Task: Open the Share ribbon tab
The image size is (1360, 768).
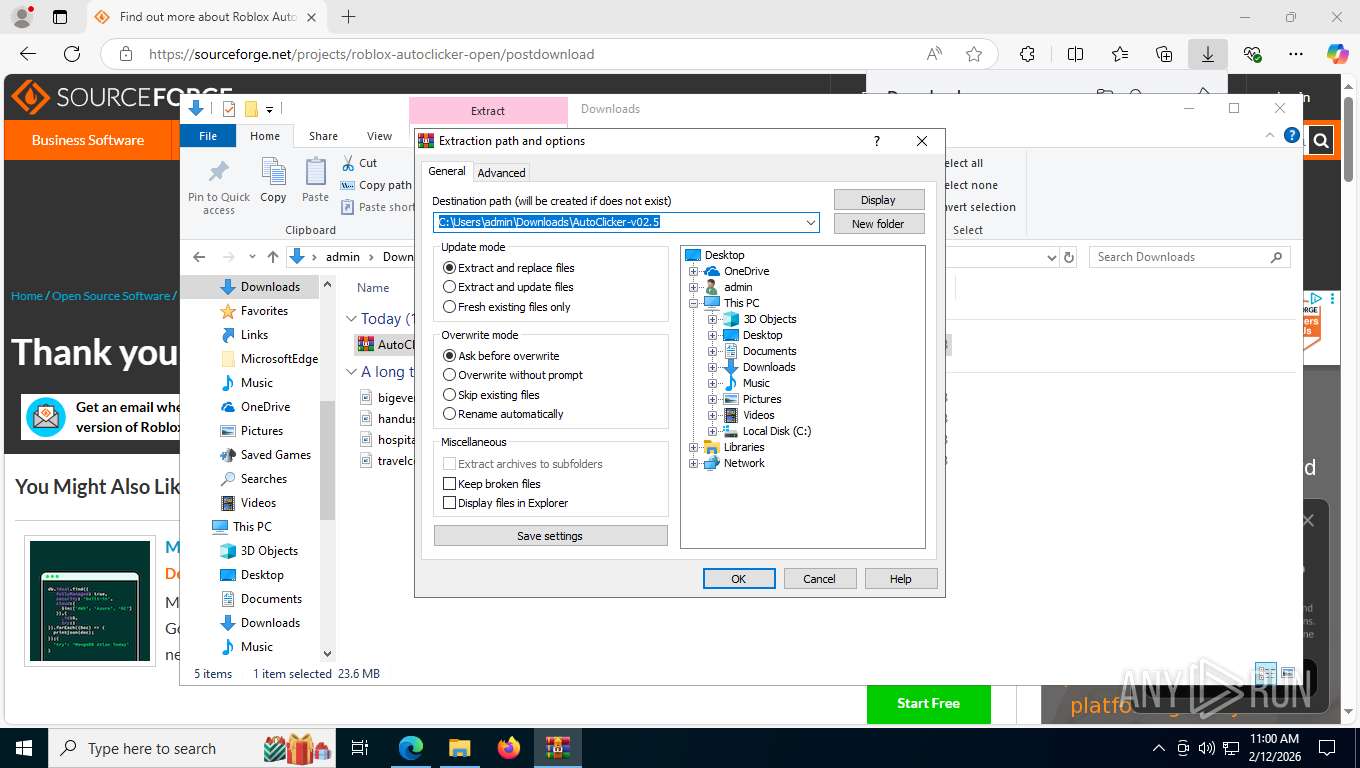Action: pos(323,136)
